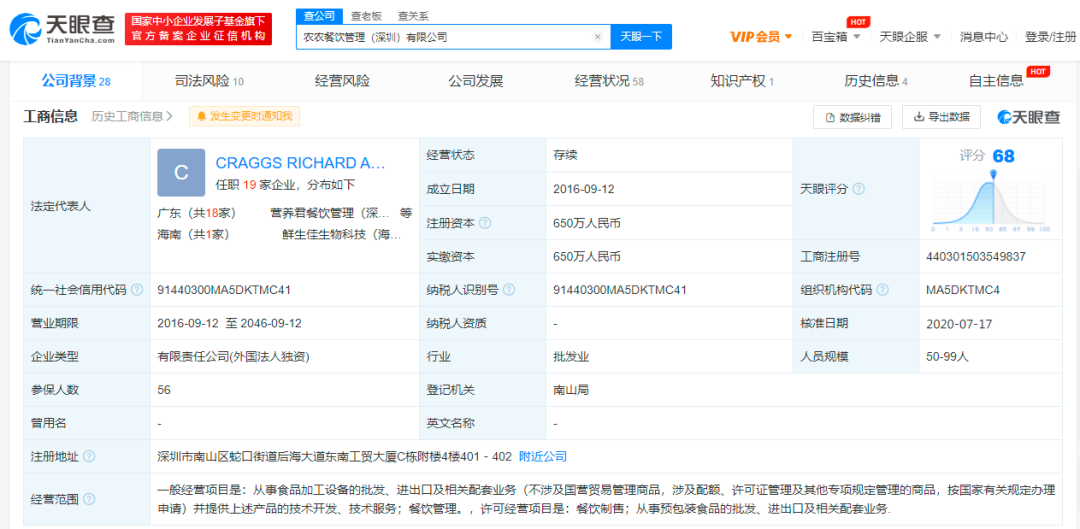1080x529 pixels.
Task: Switch to the 历史信息 tab
Action: 875,81
